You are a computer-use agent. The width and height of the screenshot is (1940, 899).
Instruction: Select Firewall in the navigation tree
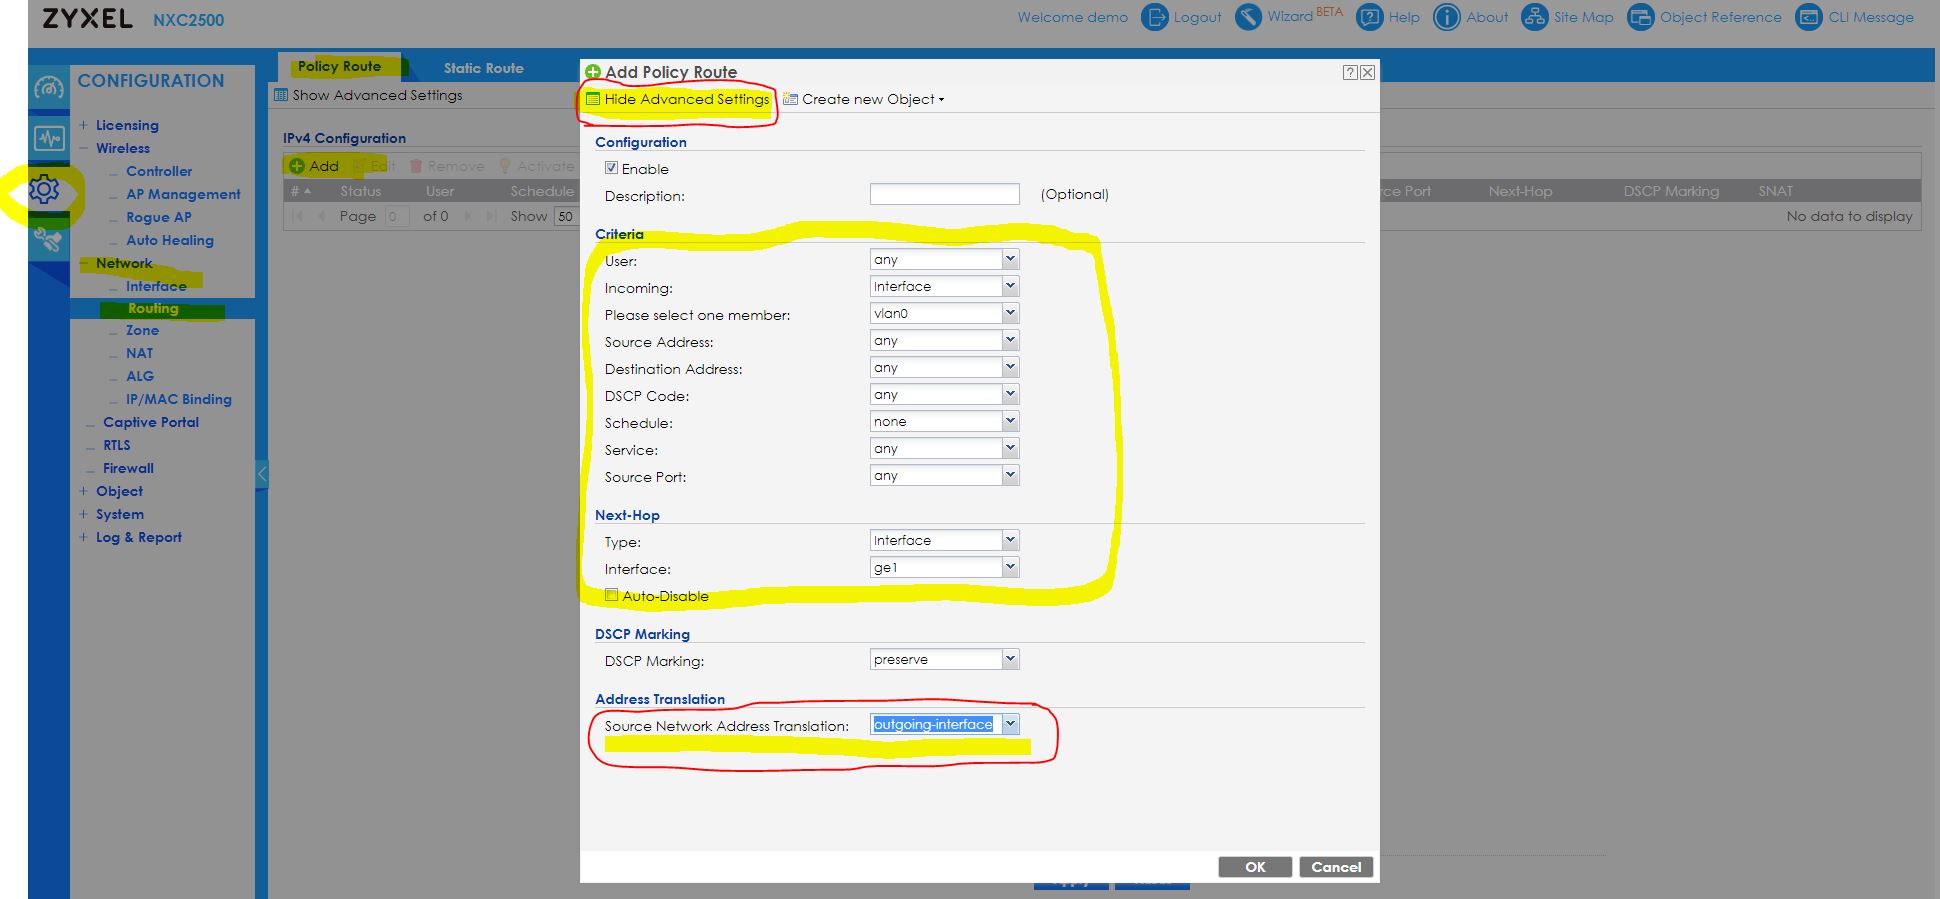point(128,468)
